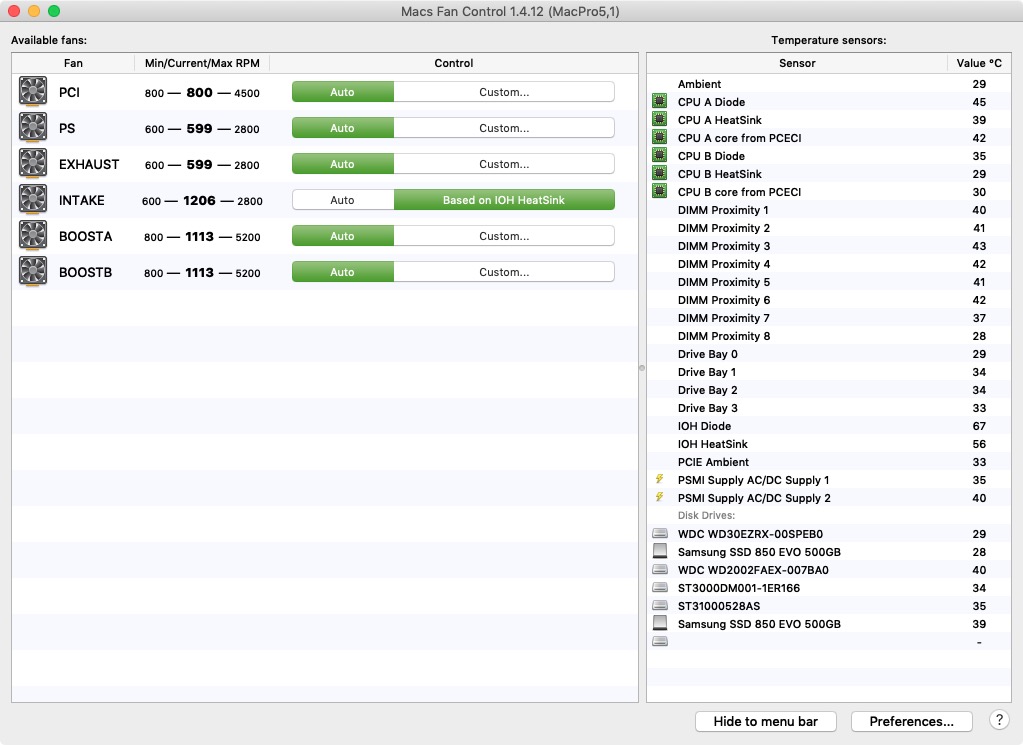Click the PSMI Supply 2 lightning icon

[660, 497]
